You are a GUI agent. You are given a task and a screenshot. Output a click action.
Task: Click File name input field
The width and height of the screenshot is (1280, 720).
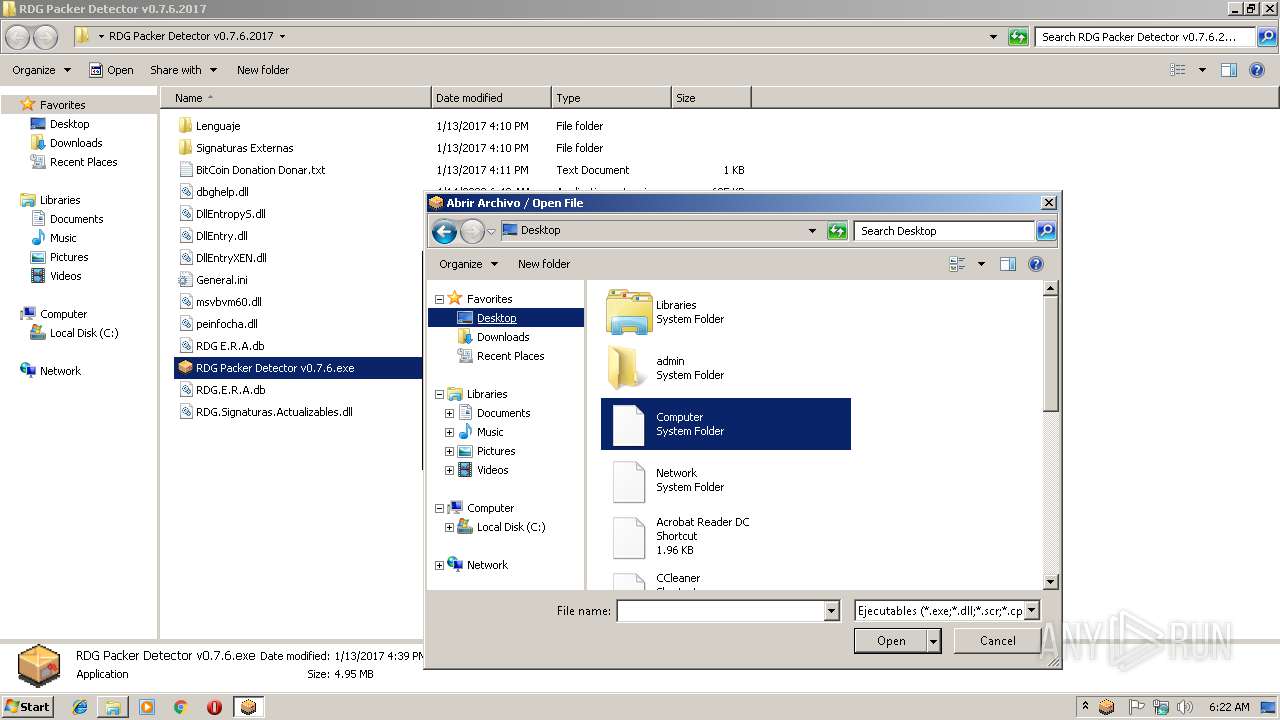point(720,611)
